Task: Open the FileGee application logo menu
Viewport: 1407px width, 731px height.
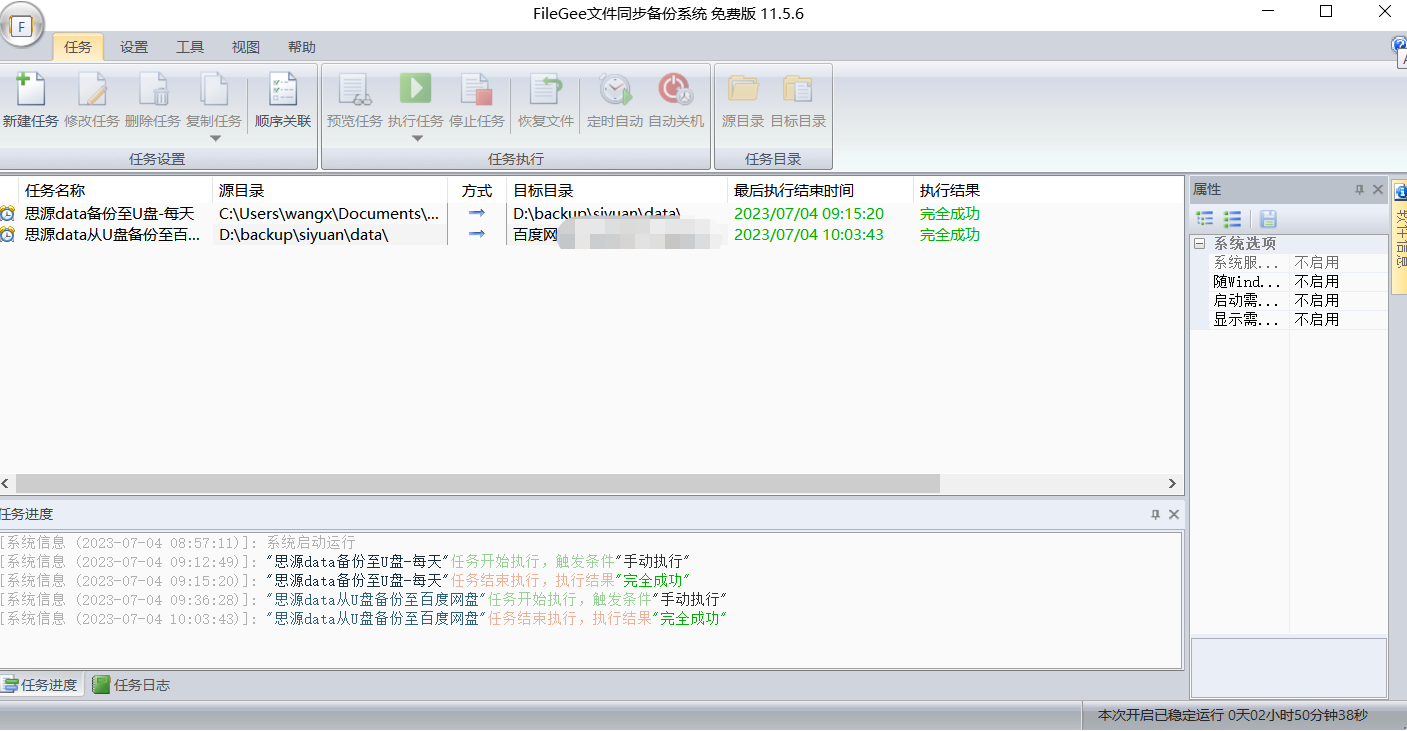Action: tap(21, 26)
